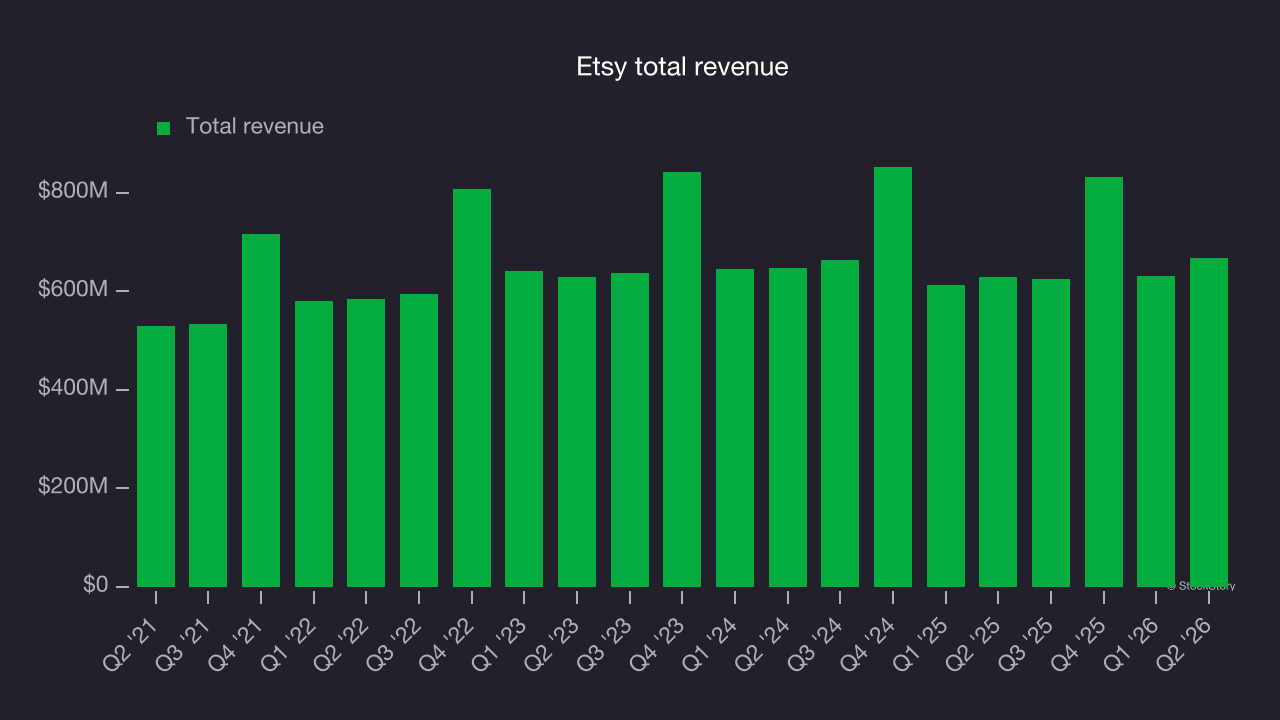Select the Q4 '25 revenue bar

(x=1104, y=382)
